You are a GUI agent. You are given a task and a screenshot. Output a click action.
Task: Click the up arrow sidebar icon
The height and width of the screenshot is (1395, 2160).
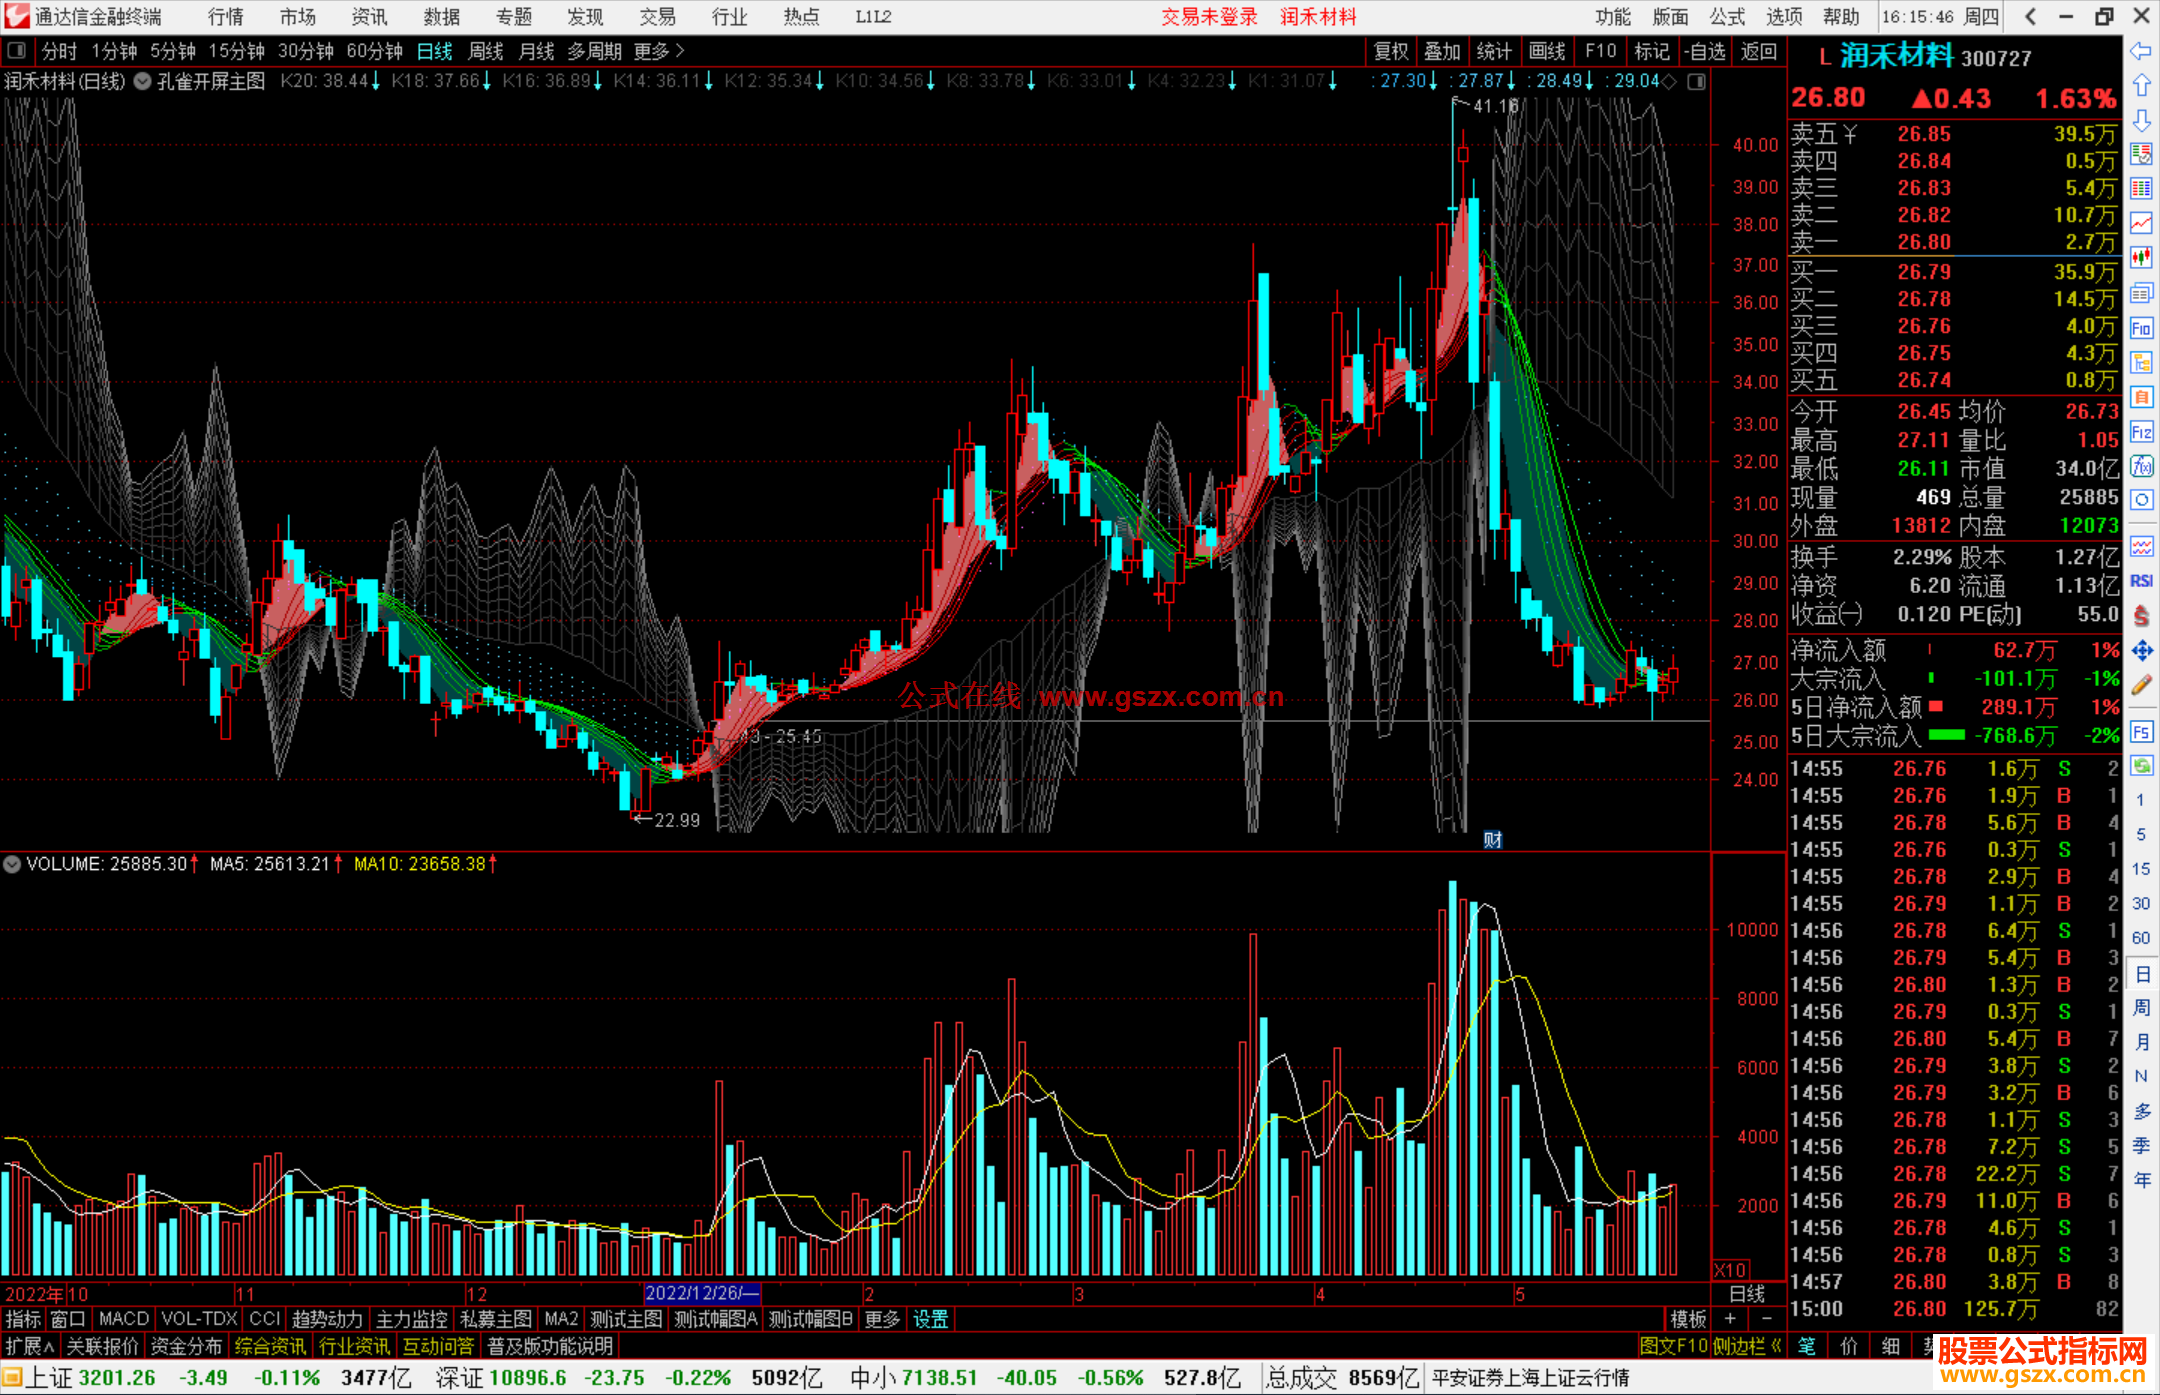click(2141, 85)
